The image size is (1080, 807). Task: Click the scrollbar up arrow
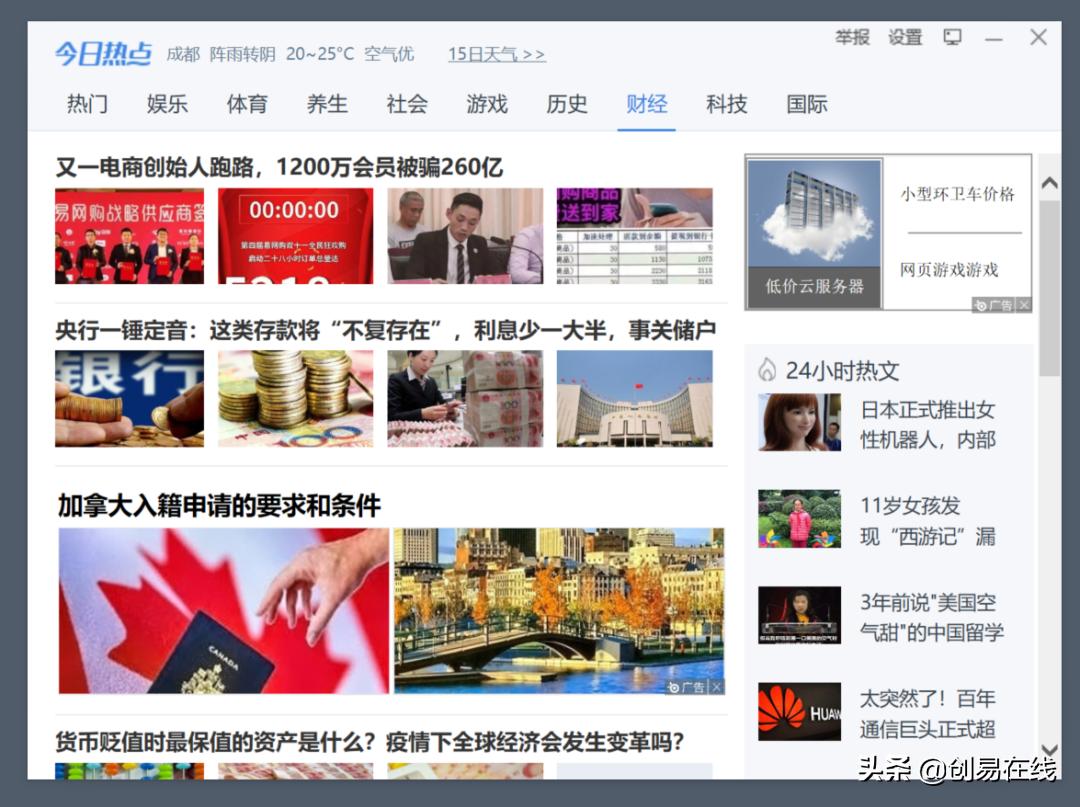pyautogui.click(x=1050, y=181)
